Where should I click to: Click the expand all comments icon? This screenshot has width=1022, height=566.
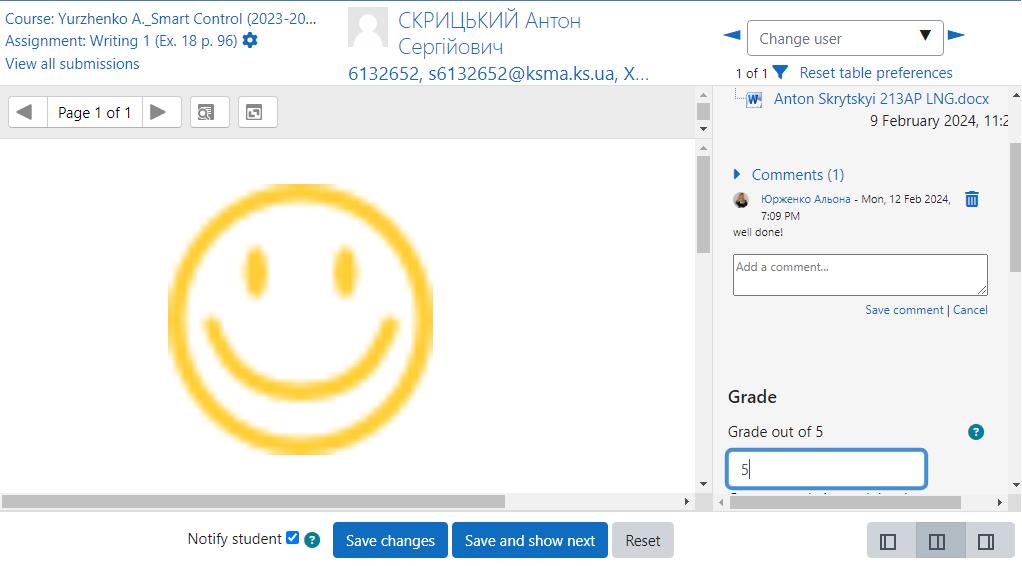pyautogui.click(x=256, y=112)
